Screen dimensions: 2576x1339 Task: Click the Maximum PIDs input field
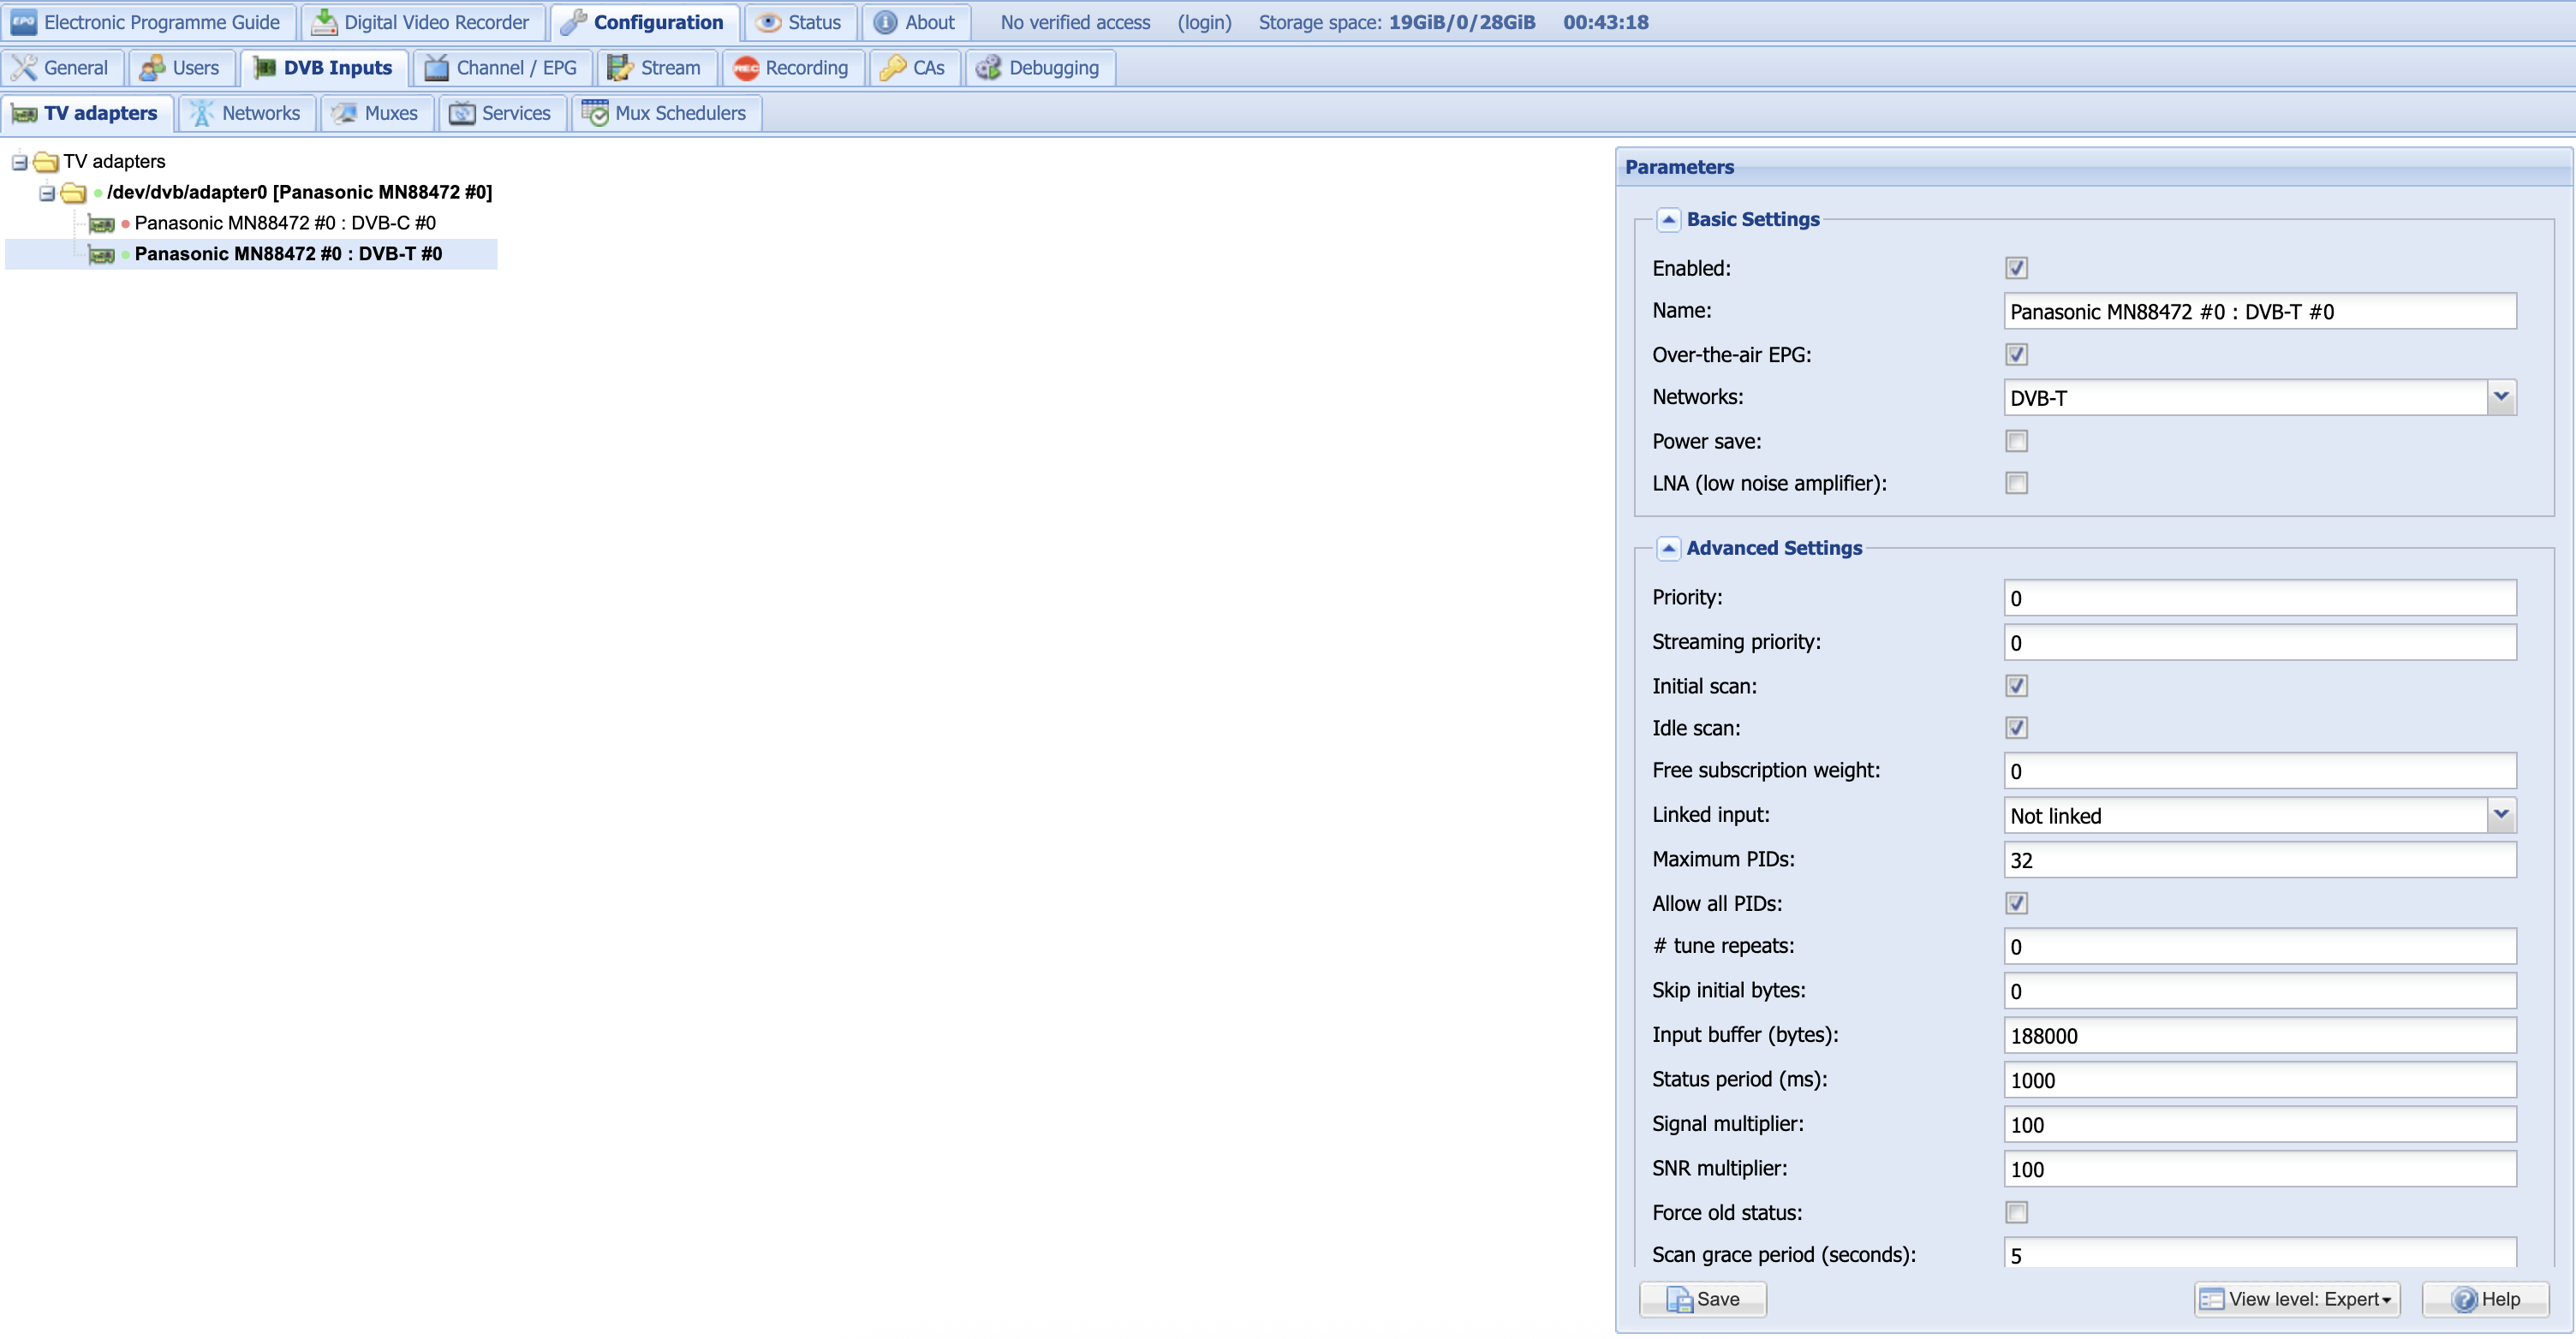click(x=2259, y=860)
